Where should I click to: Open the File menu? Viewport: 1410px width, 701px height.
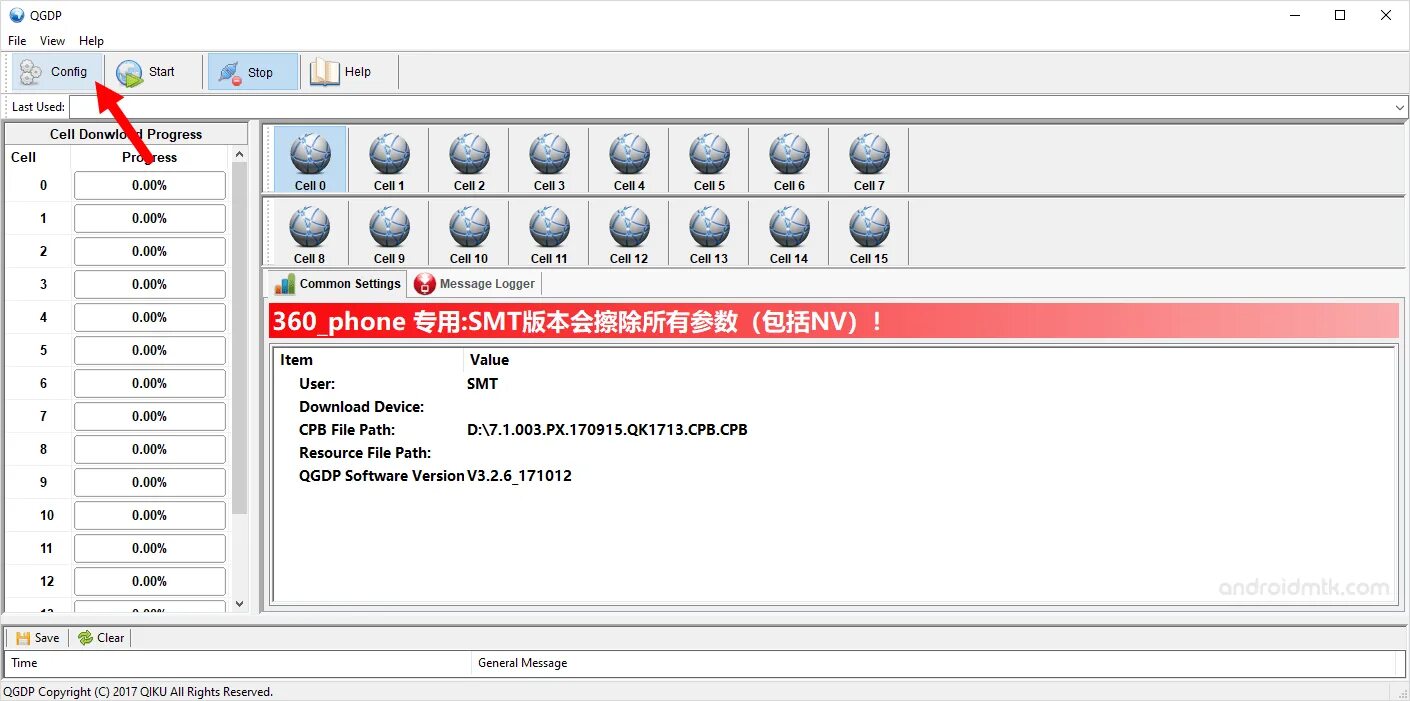click(16, 40)
